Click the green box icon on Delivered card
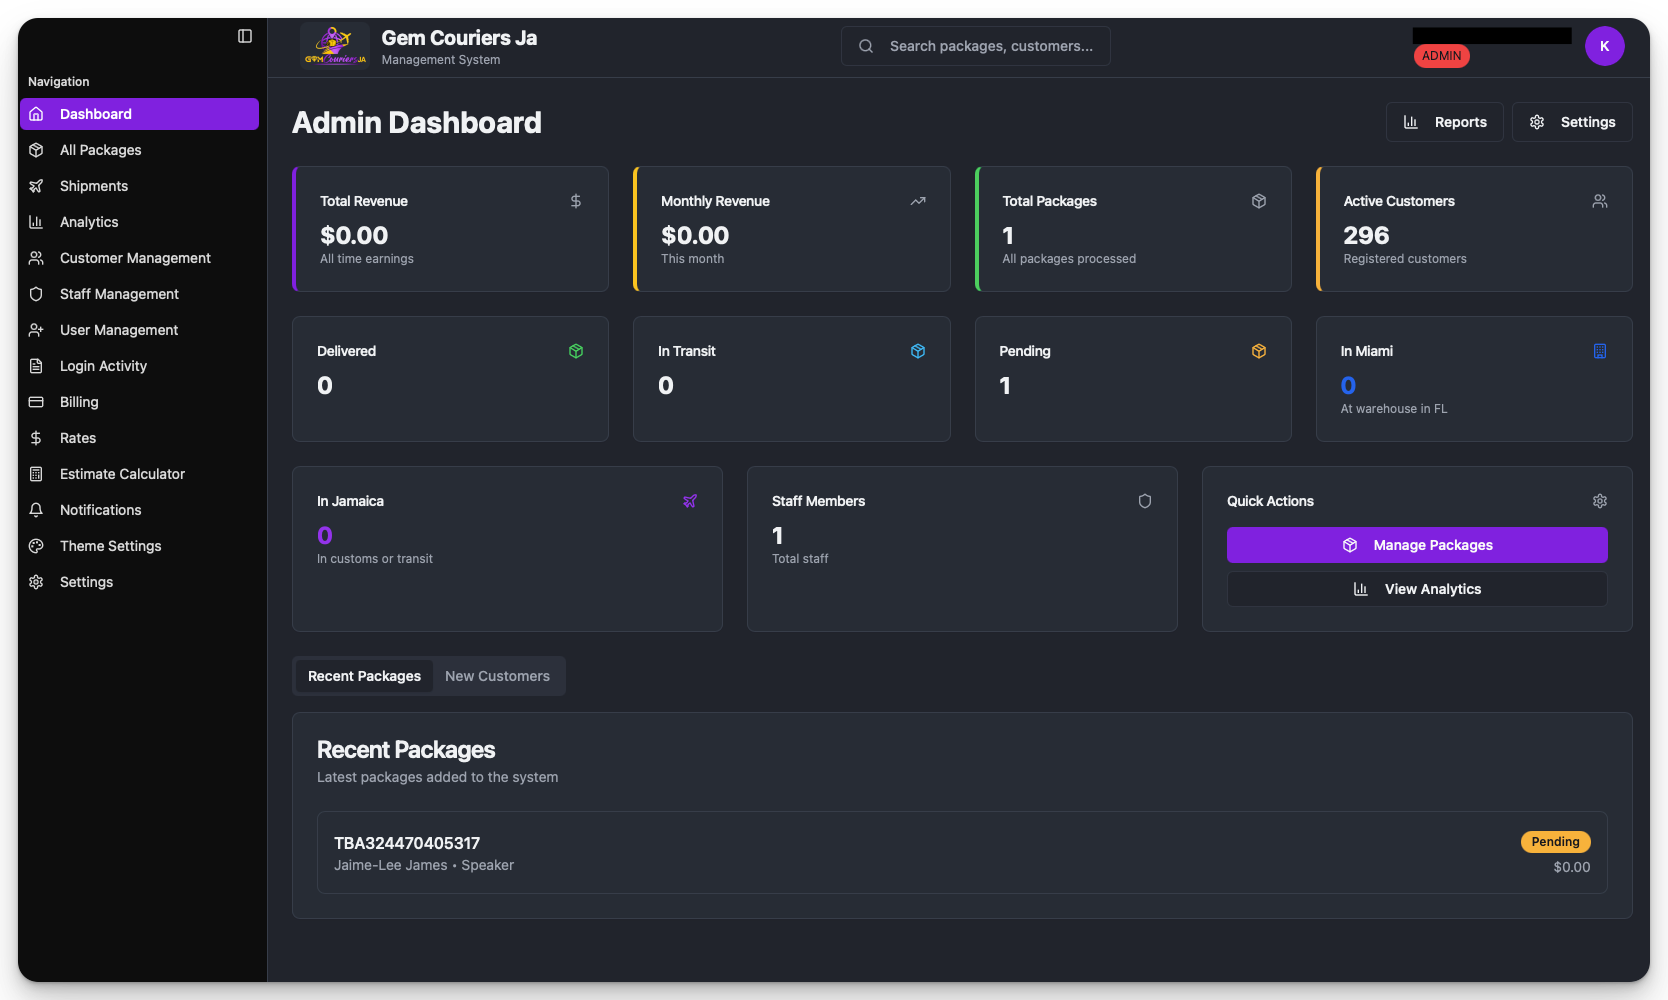Screen dimensions: 1668x1000 576,351
